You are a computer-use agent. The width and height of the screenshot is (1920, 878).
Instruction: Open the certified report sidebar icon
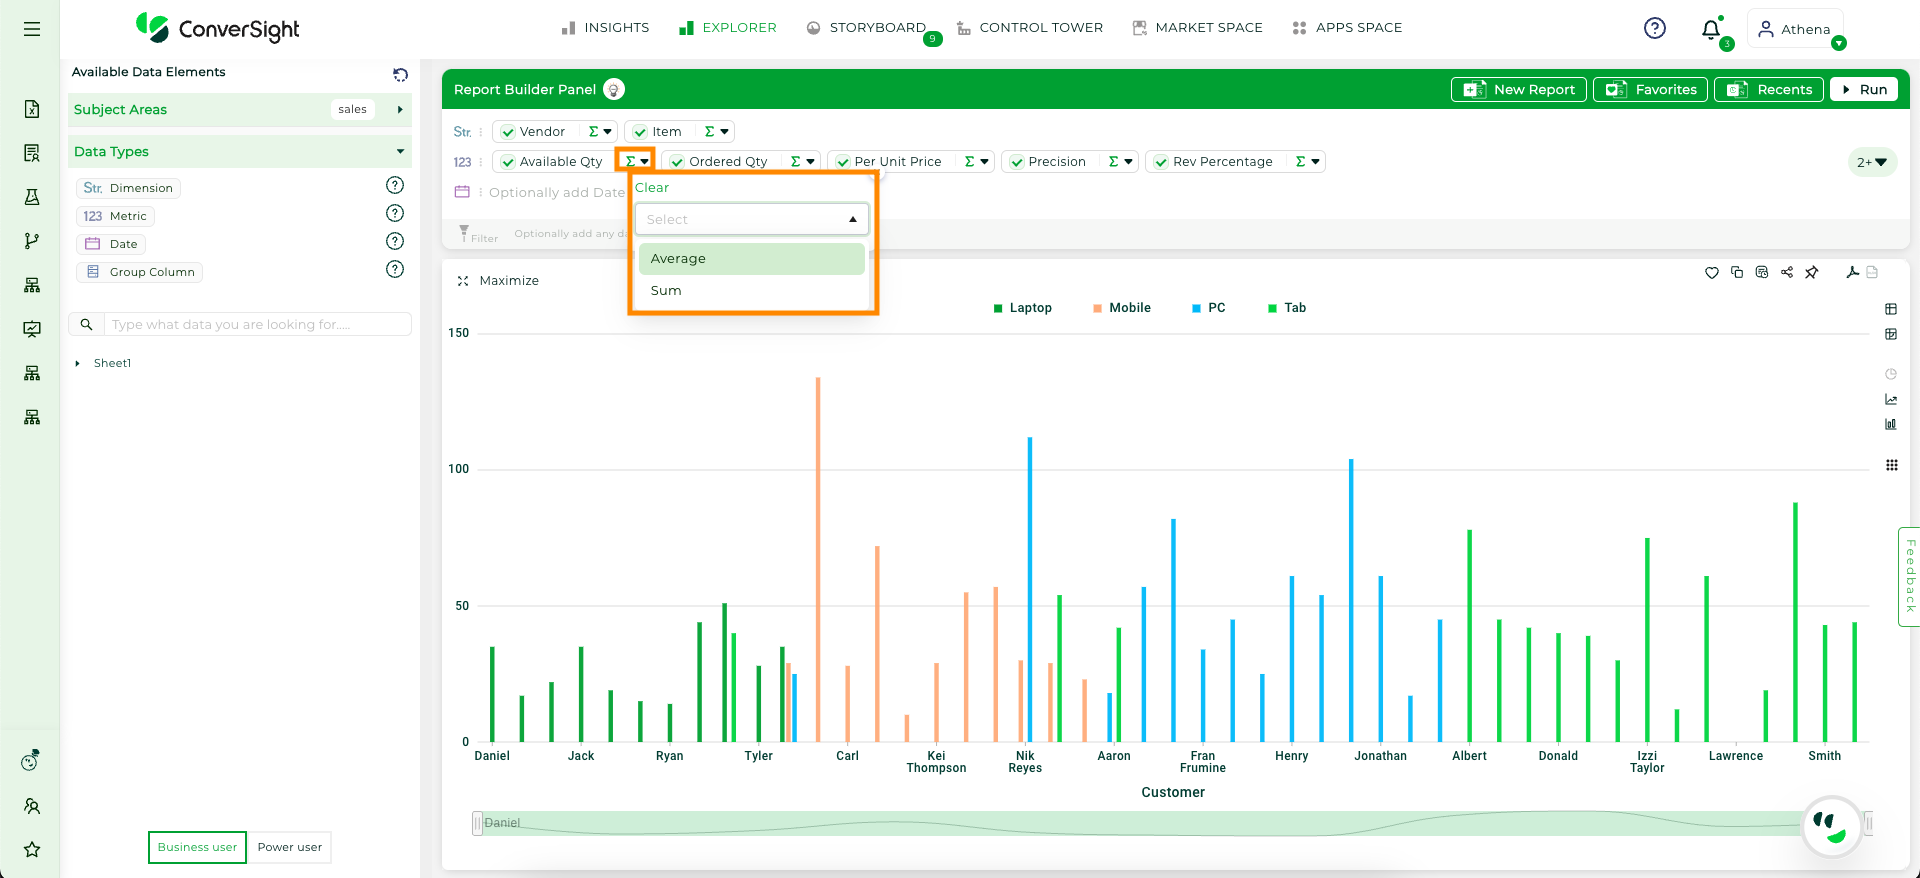(32, 153)
